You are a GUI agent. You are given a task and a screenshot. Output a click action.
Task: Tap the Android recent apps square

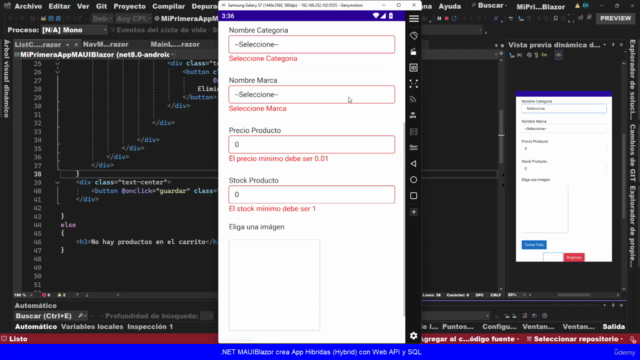tap(413, 196)
